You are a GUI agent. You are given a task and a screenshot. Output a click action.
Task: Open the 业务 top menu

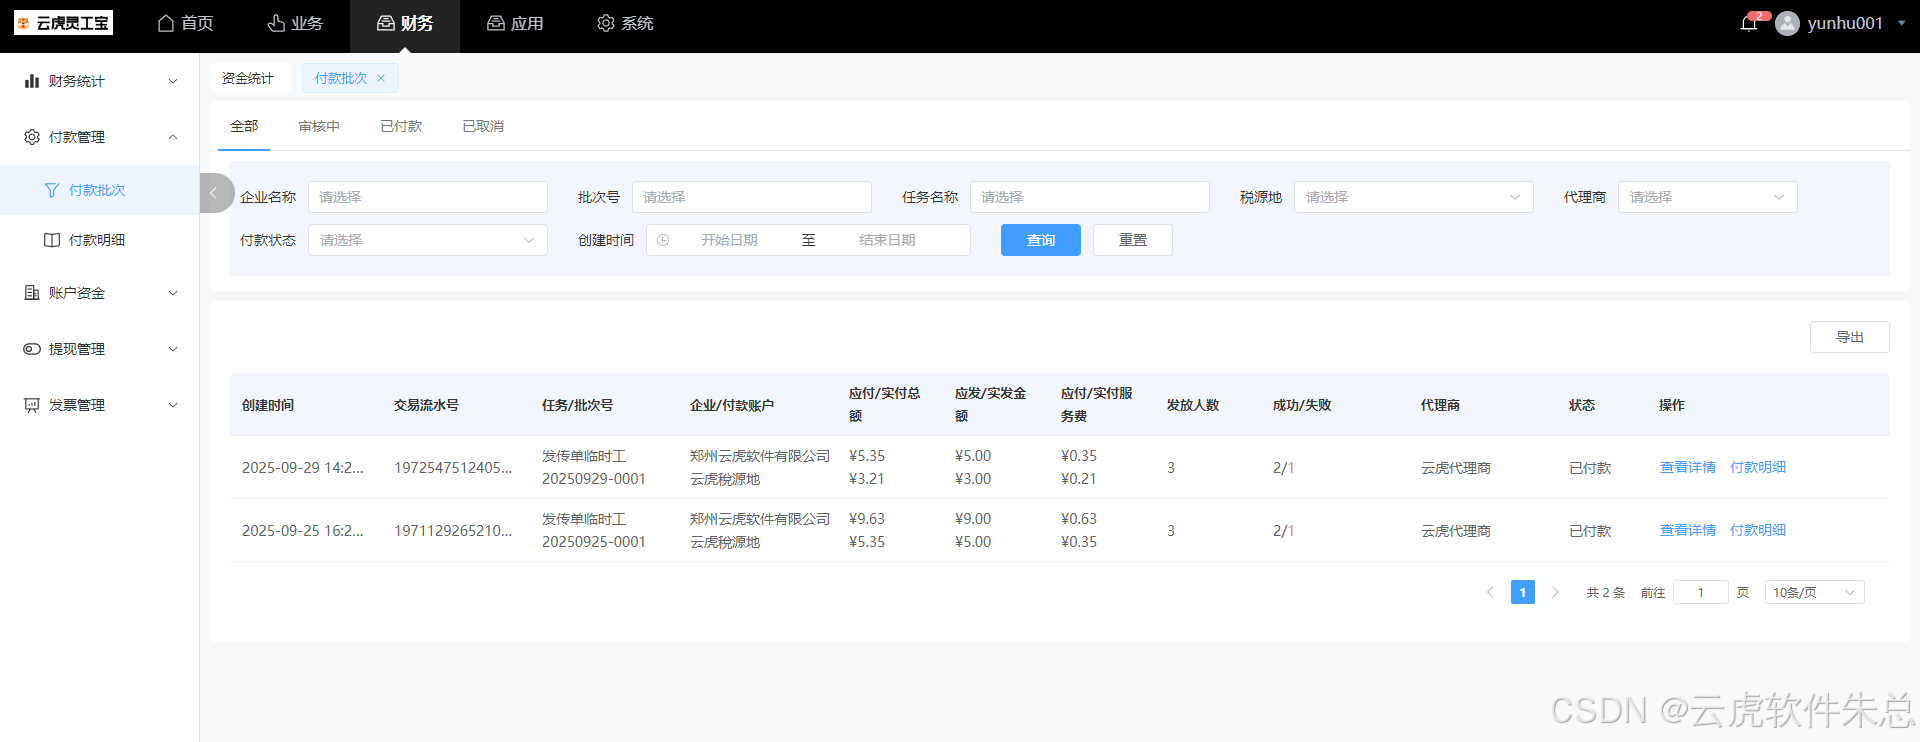click(x=295, y=23)
